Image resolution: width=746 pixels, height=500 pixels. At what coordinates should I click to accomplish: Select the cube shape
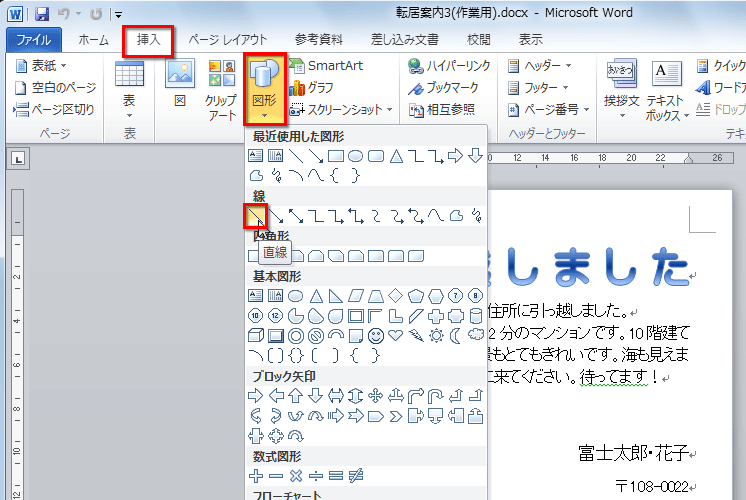(x=256, y=336)
